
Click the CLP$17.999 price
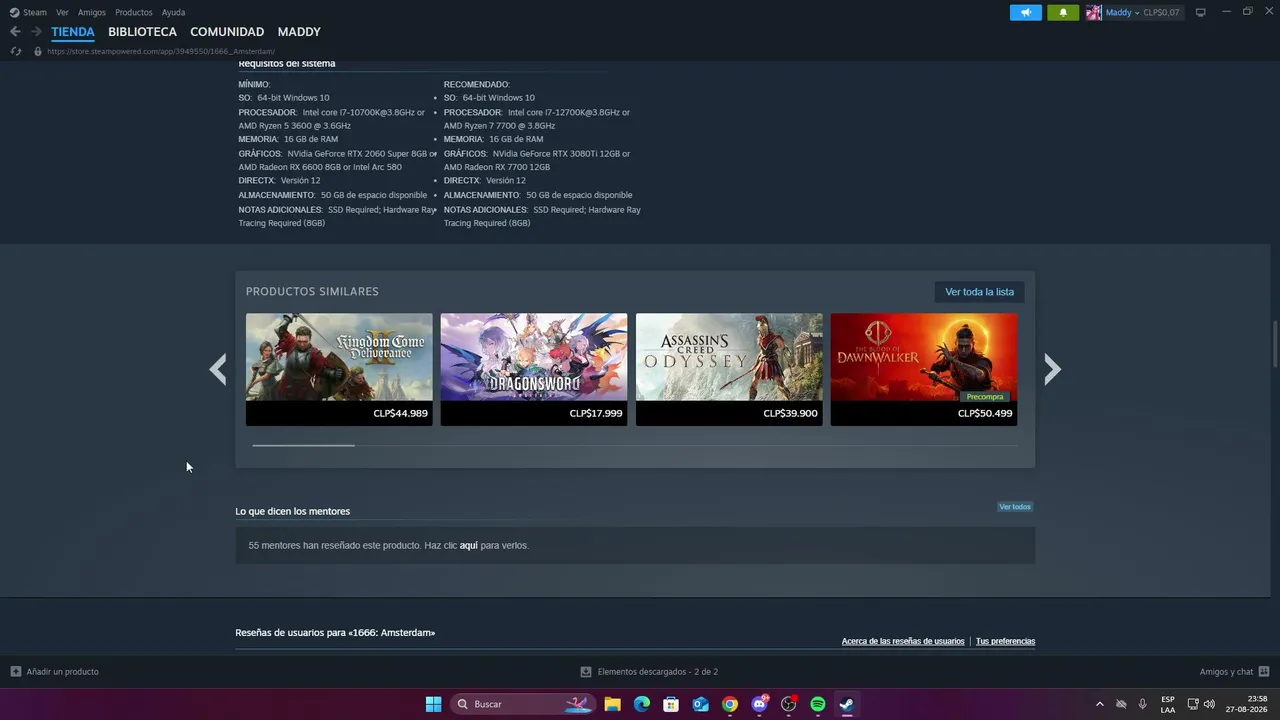coord(595,413)
